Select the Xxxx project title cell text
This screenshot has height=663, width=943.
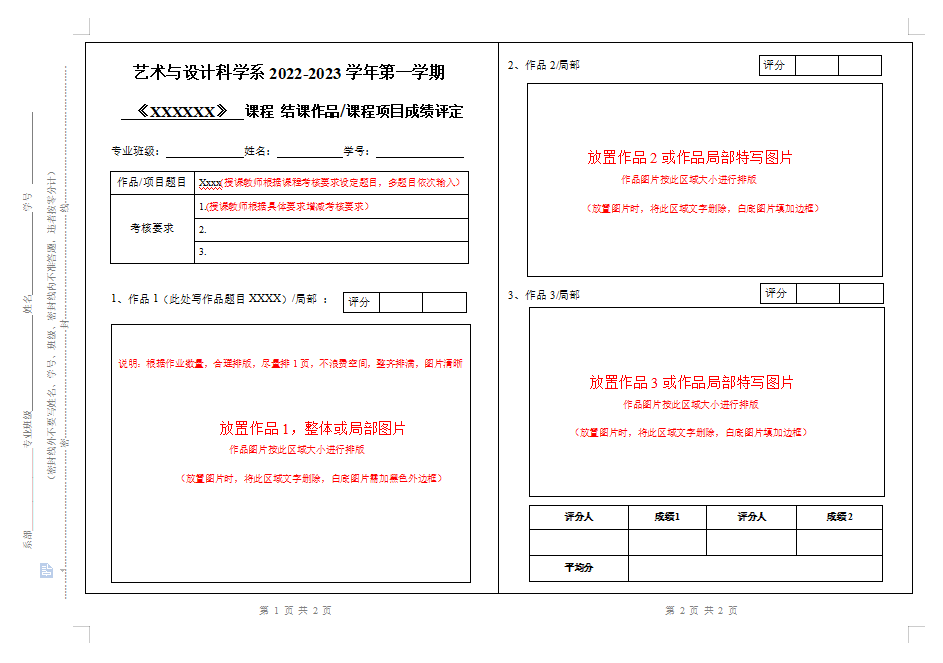click(330, 182)
